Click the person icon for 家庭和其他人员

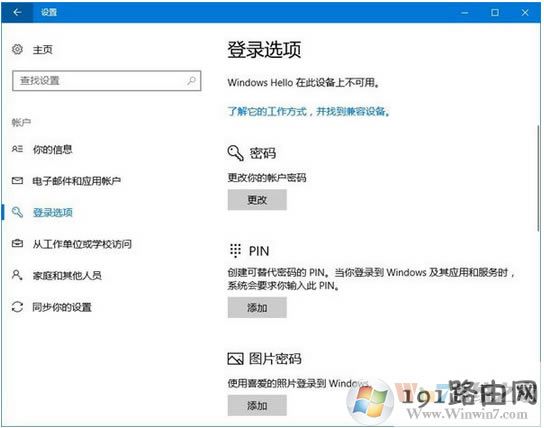click(x=17, y=275)
